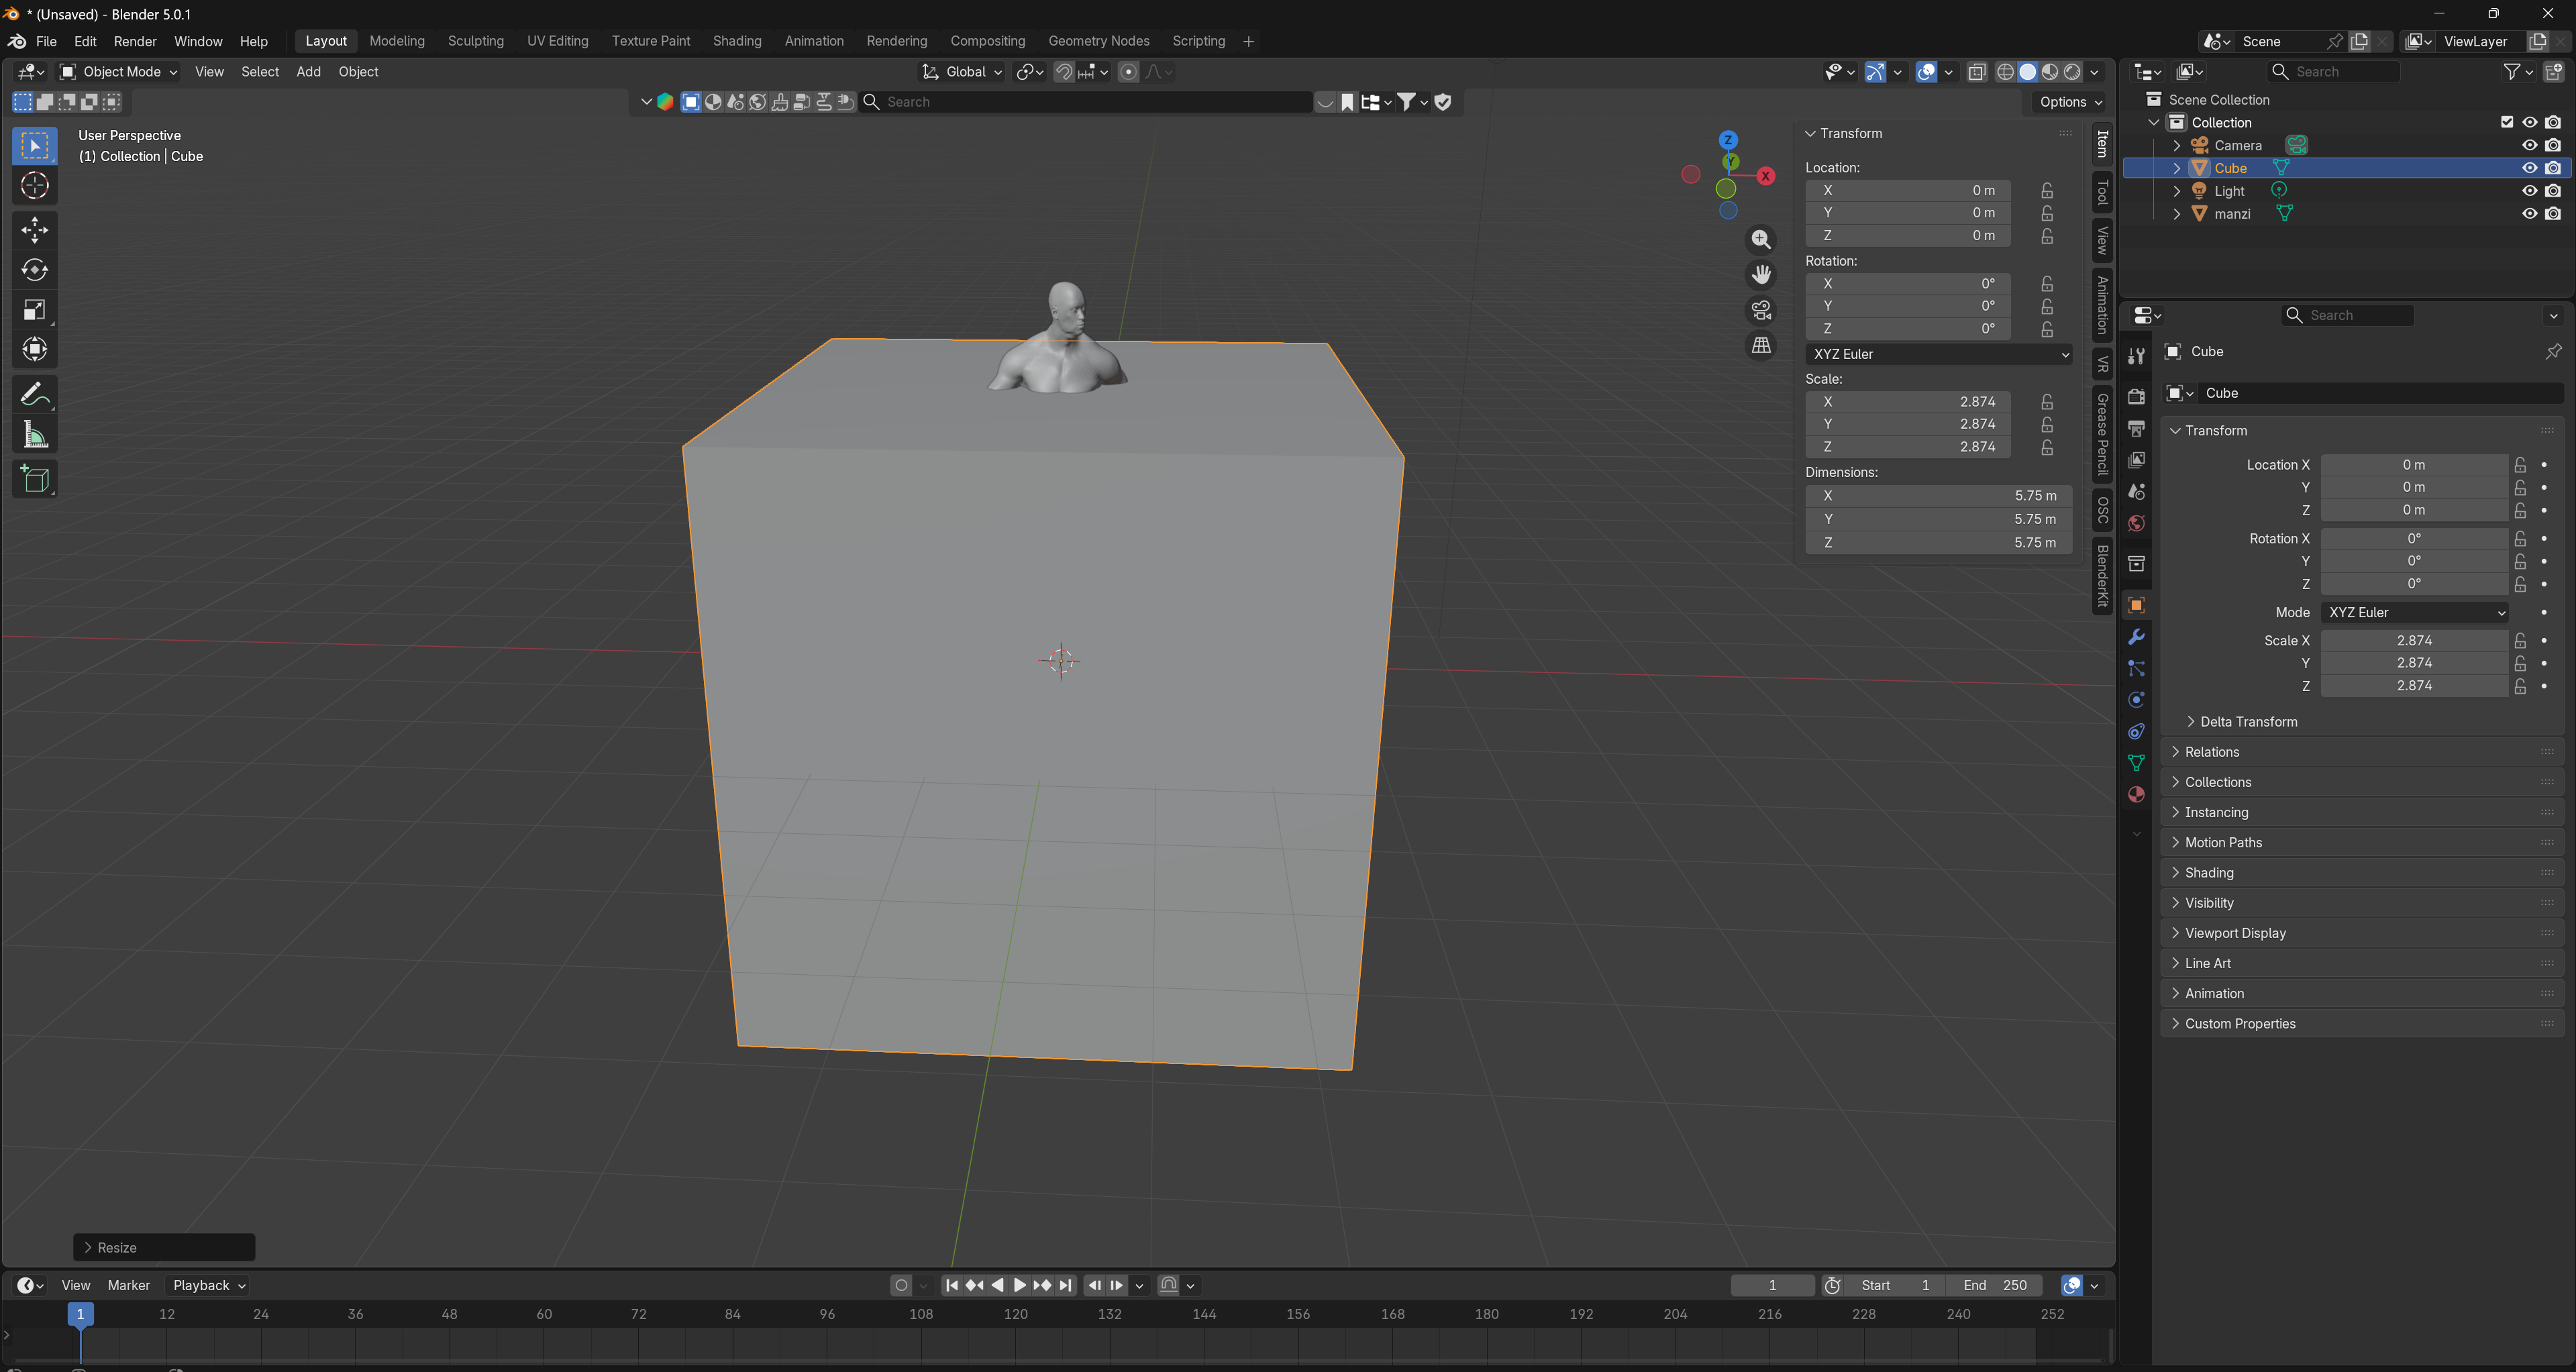
Task: Open the Object Mode dropdown
Action: [x=119, y=71]
